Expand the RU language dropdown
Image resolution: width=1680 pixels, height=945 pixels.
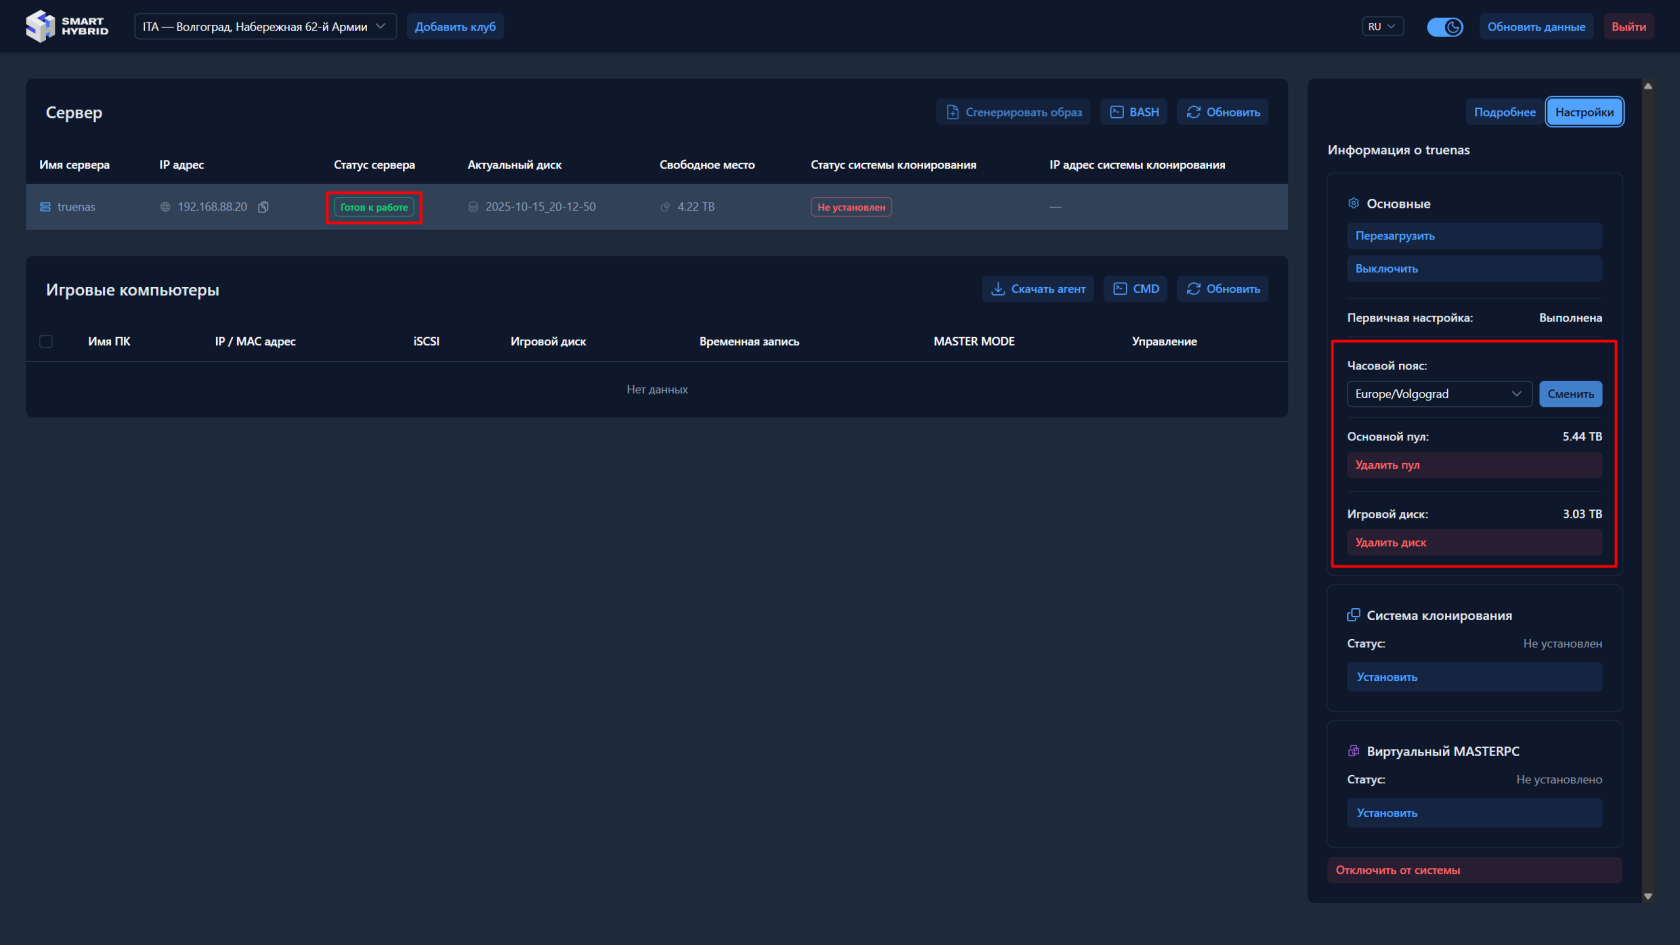1382,27
